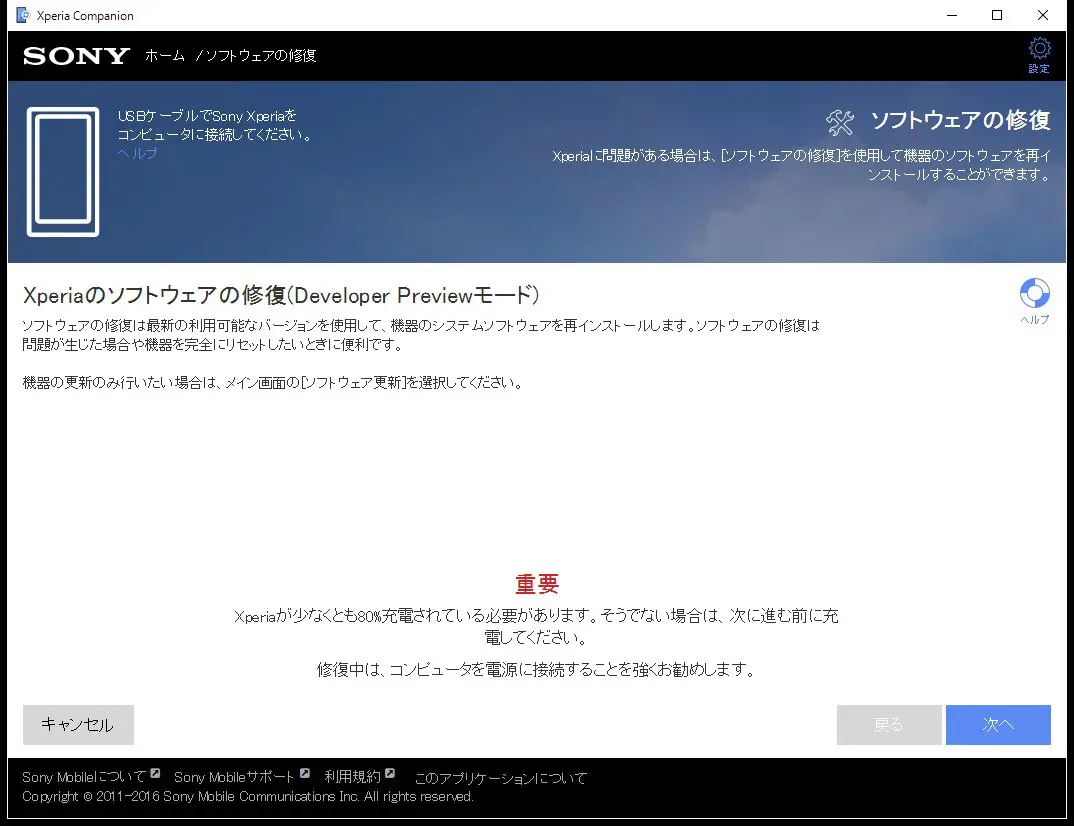Click the round help lifebuoy icon
Image resolution: width=1074 pixels, height=826 pixels.
(x=1034, y=293)
